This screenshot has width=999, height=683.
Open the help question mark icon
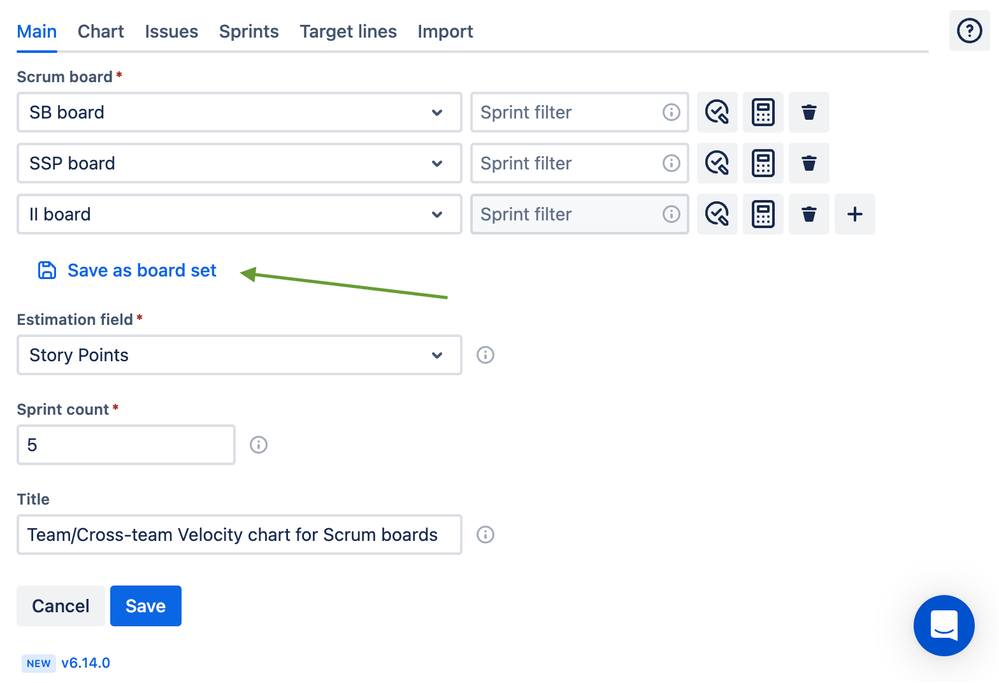(969, 31)
